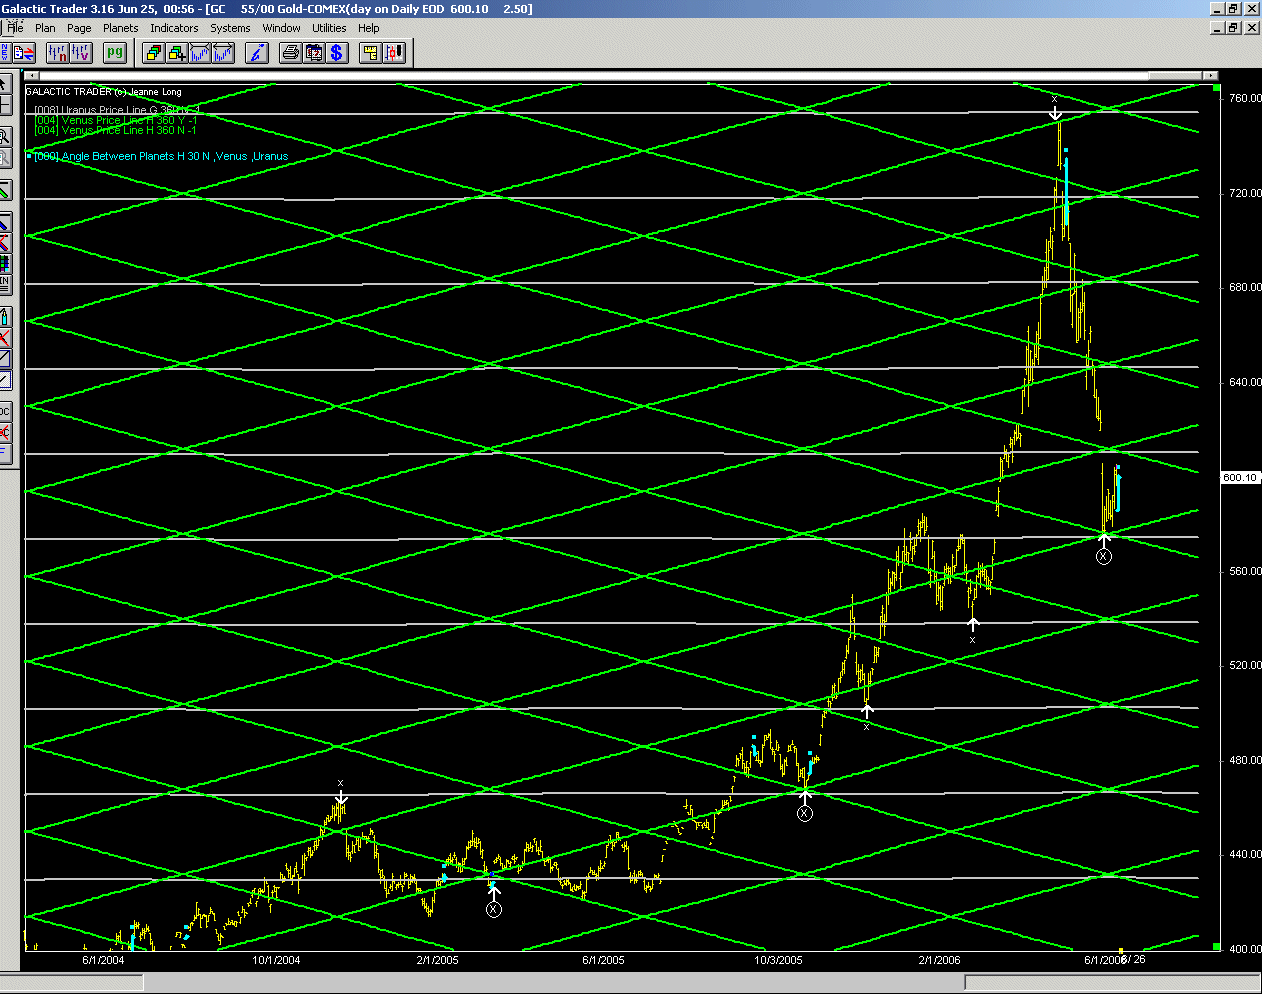The width and height of the screenshot is (1262, 994).
Task: Click the compress chart arrows icon
Action: 200,52
